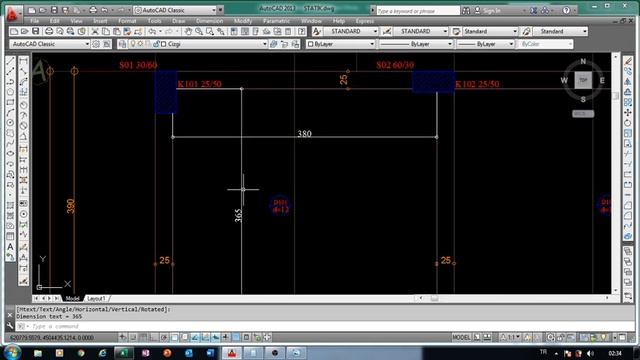The image size is (640, 360).
Task: Open the Dimension menu
Action: pyautogui.click(x=210, y=21)
